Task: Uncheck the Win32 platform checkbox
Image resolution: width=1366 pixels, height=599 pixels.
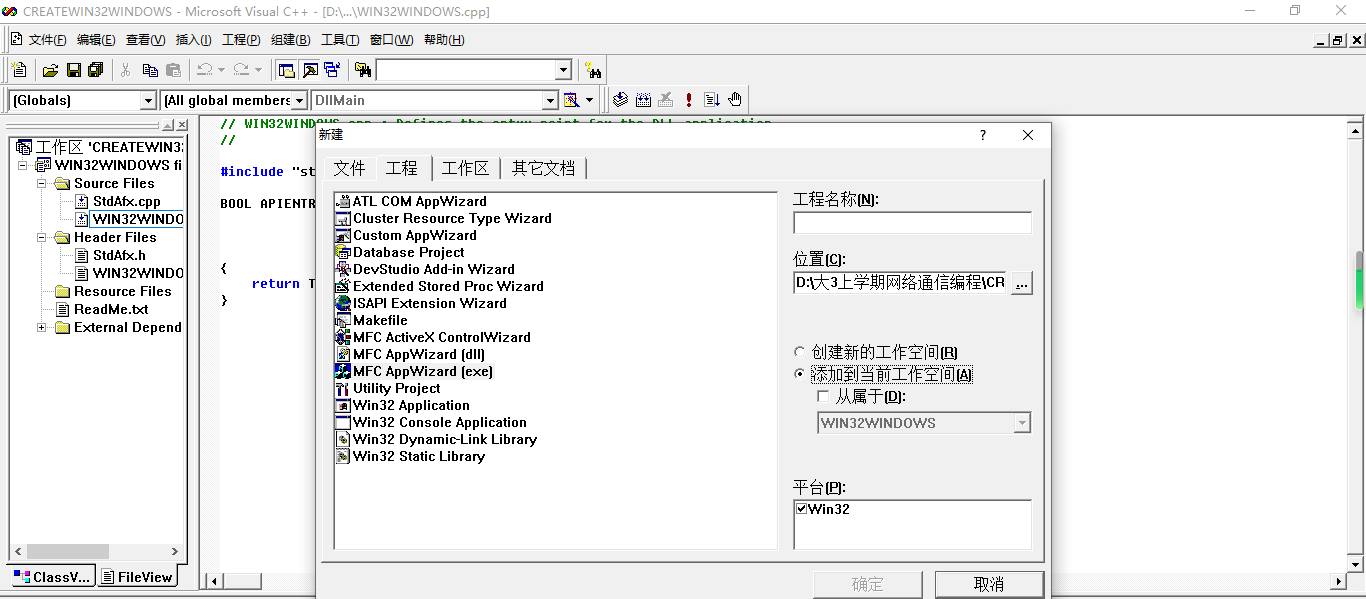Action: pos(802,508)
